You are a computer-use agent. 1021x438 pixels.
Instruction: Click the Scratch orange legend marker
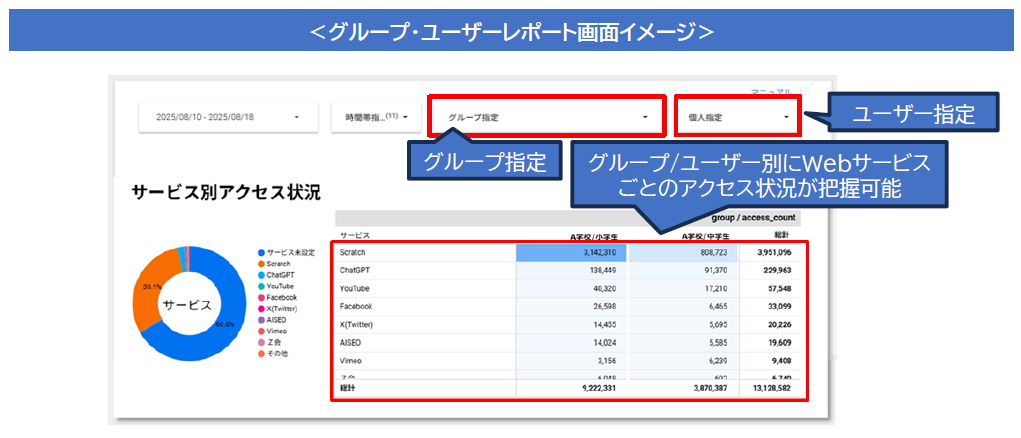[x=261, y=264]
